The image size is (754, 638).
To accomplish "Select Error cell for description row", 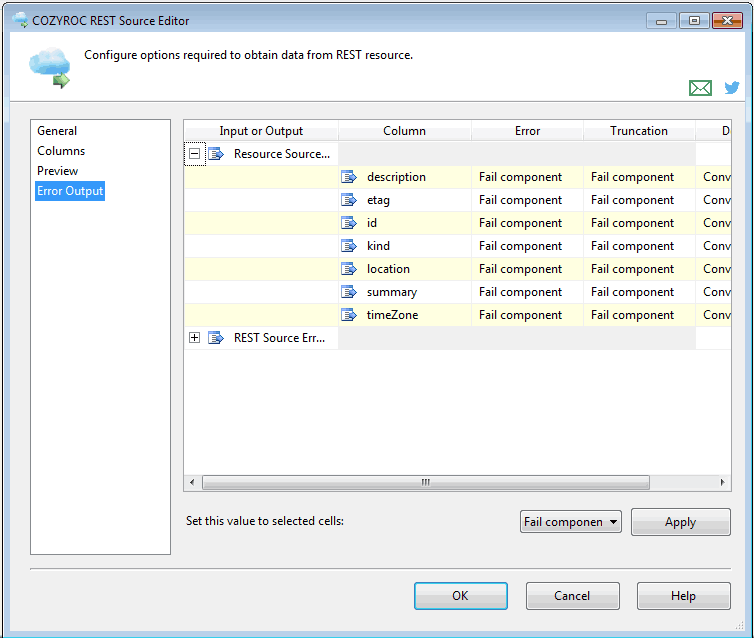I will 528,177.
